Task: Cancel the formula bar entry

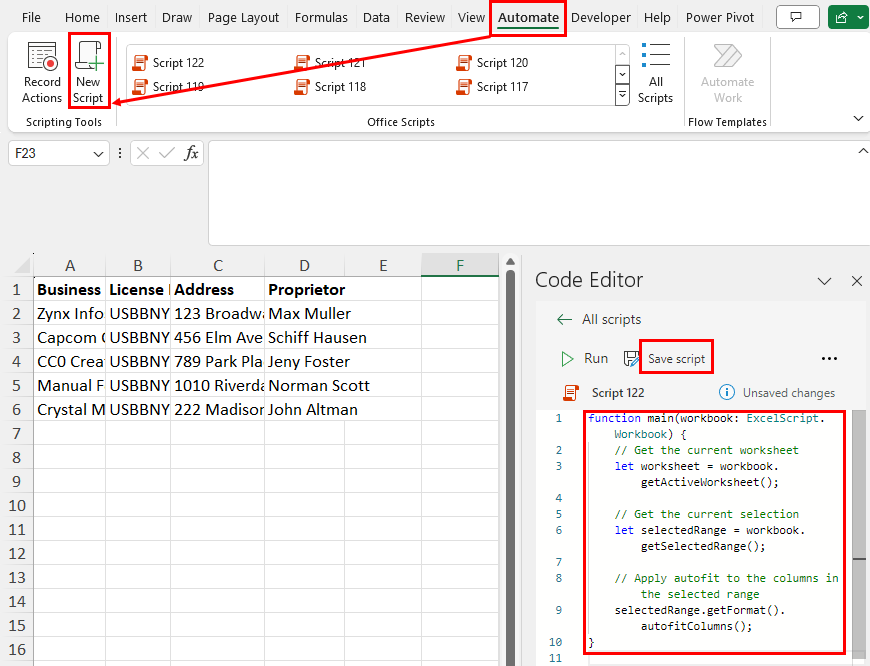Action: click(x=143, y=153)
